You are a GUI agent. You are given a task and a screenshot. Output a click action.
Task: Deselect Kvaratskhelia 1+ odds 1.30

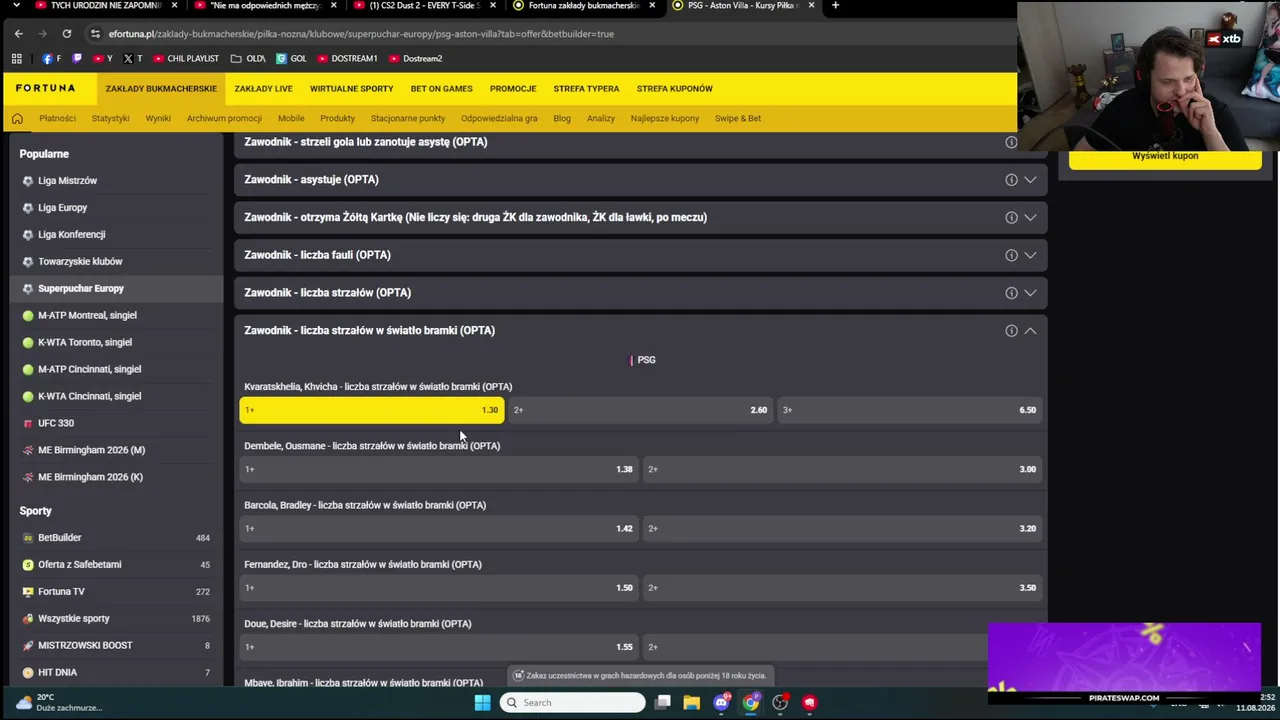pos(372,410)
